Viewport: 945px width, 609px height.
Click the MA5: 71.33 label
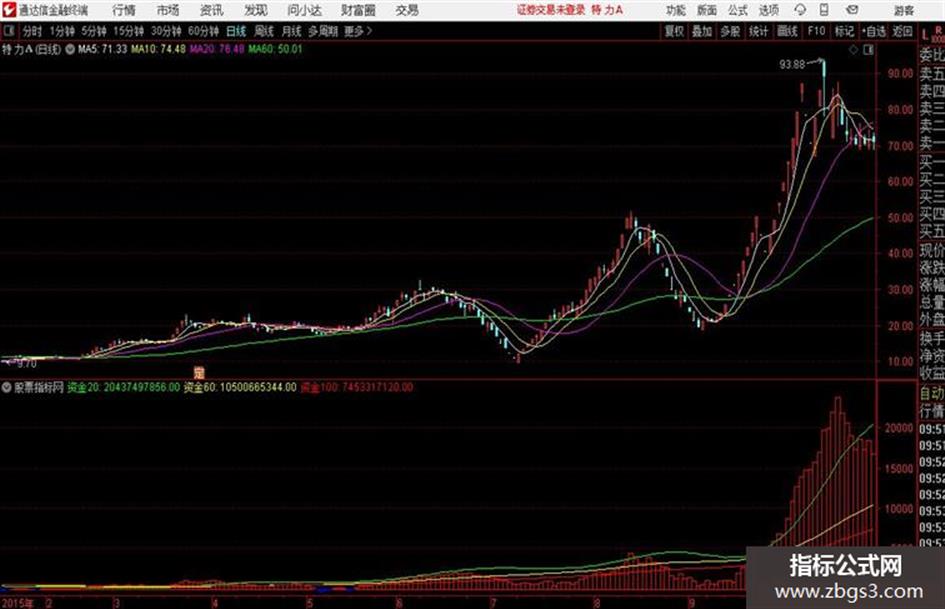[102, 49]
